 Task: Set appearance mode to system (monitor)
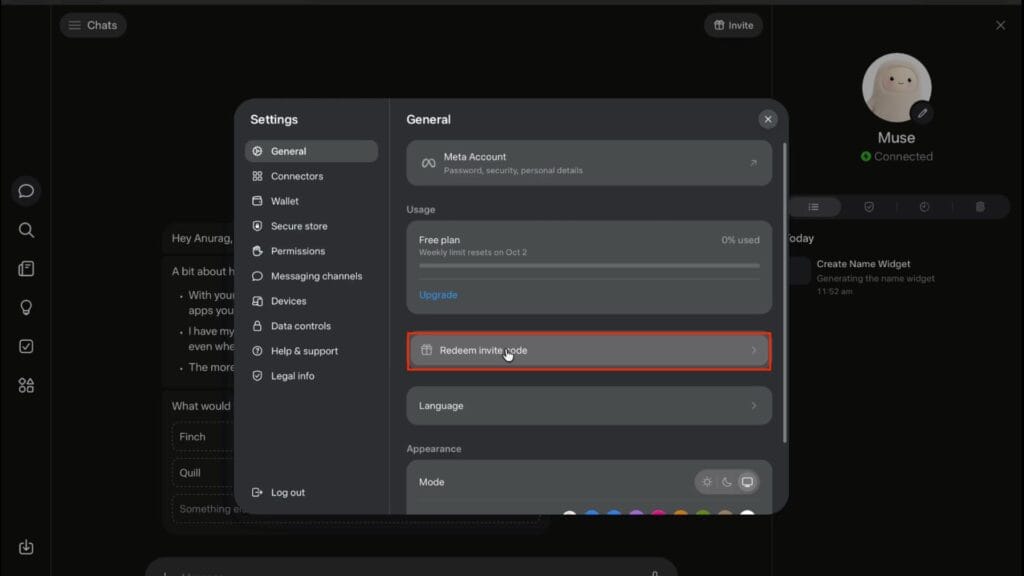tap(747, 482)
